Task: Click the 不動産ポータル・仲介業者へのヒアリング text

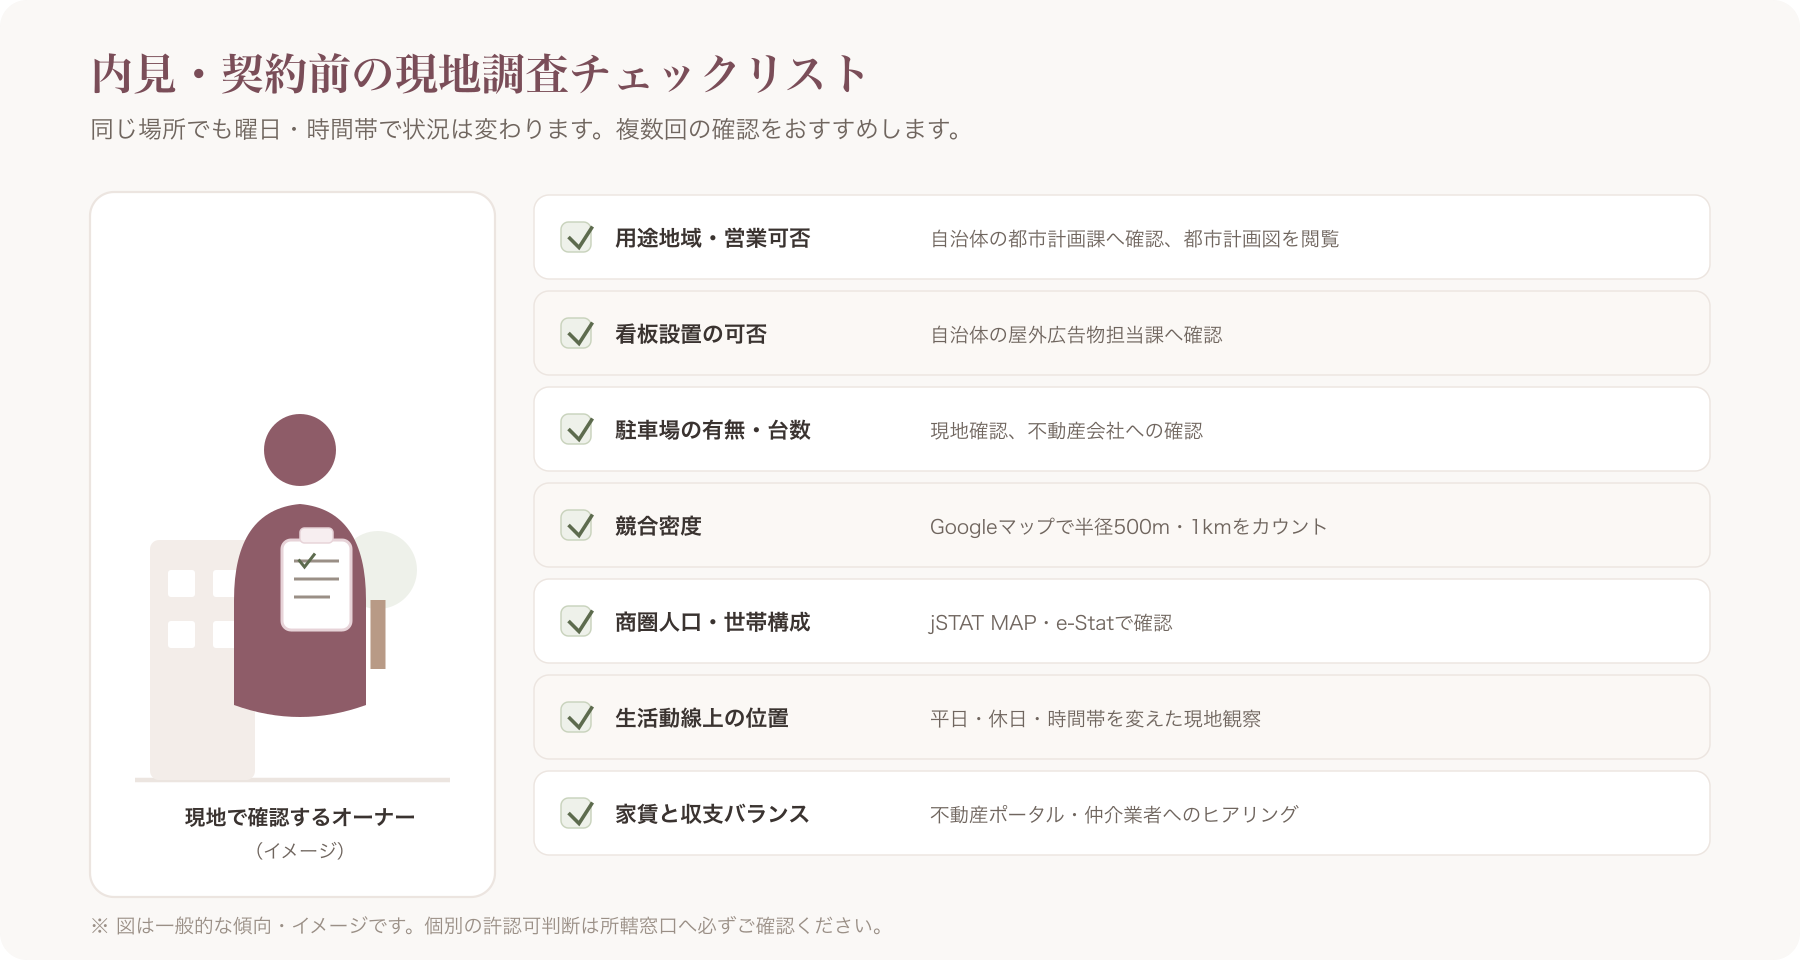Action: pyautogui.click(x=1114, y=815)
